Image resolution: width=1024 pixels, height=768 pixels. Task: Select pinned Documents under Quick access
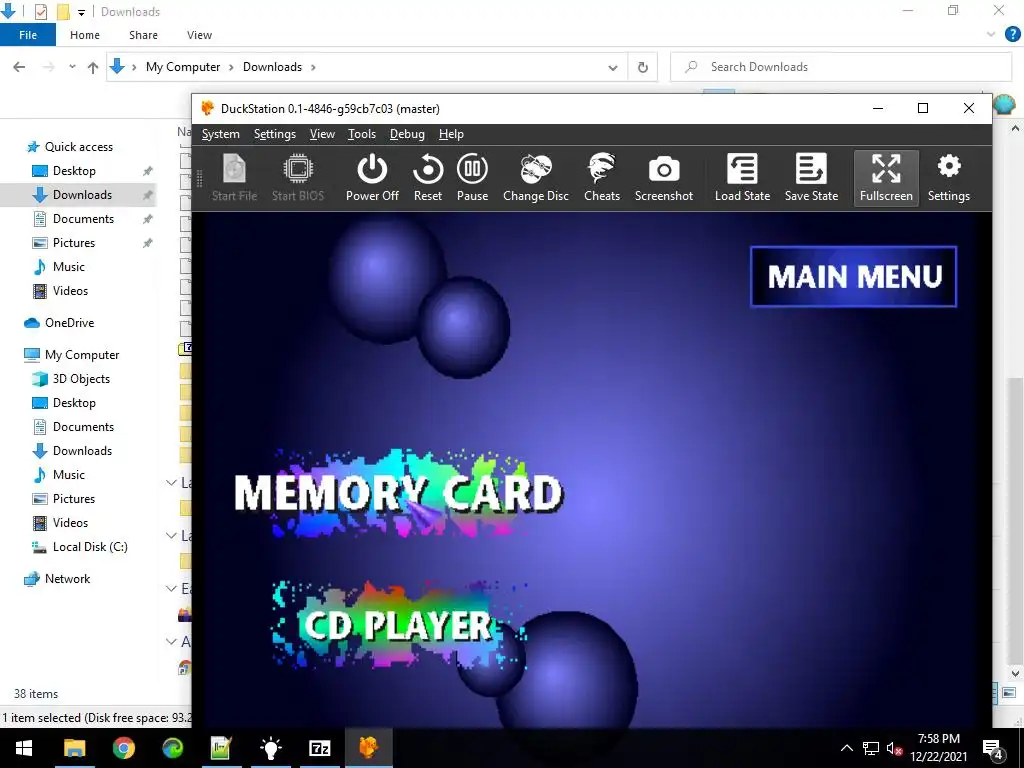83,219
